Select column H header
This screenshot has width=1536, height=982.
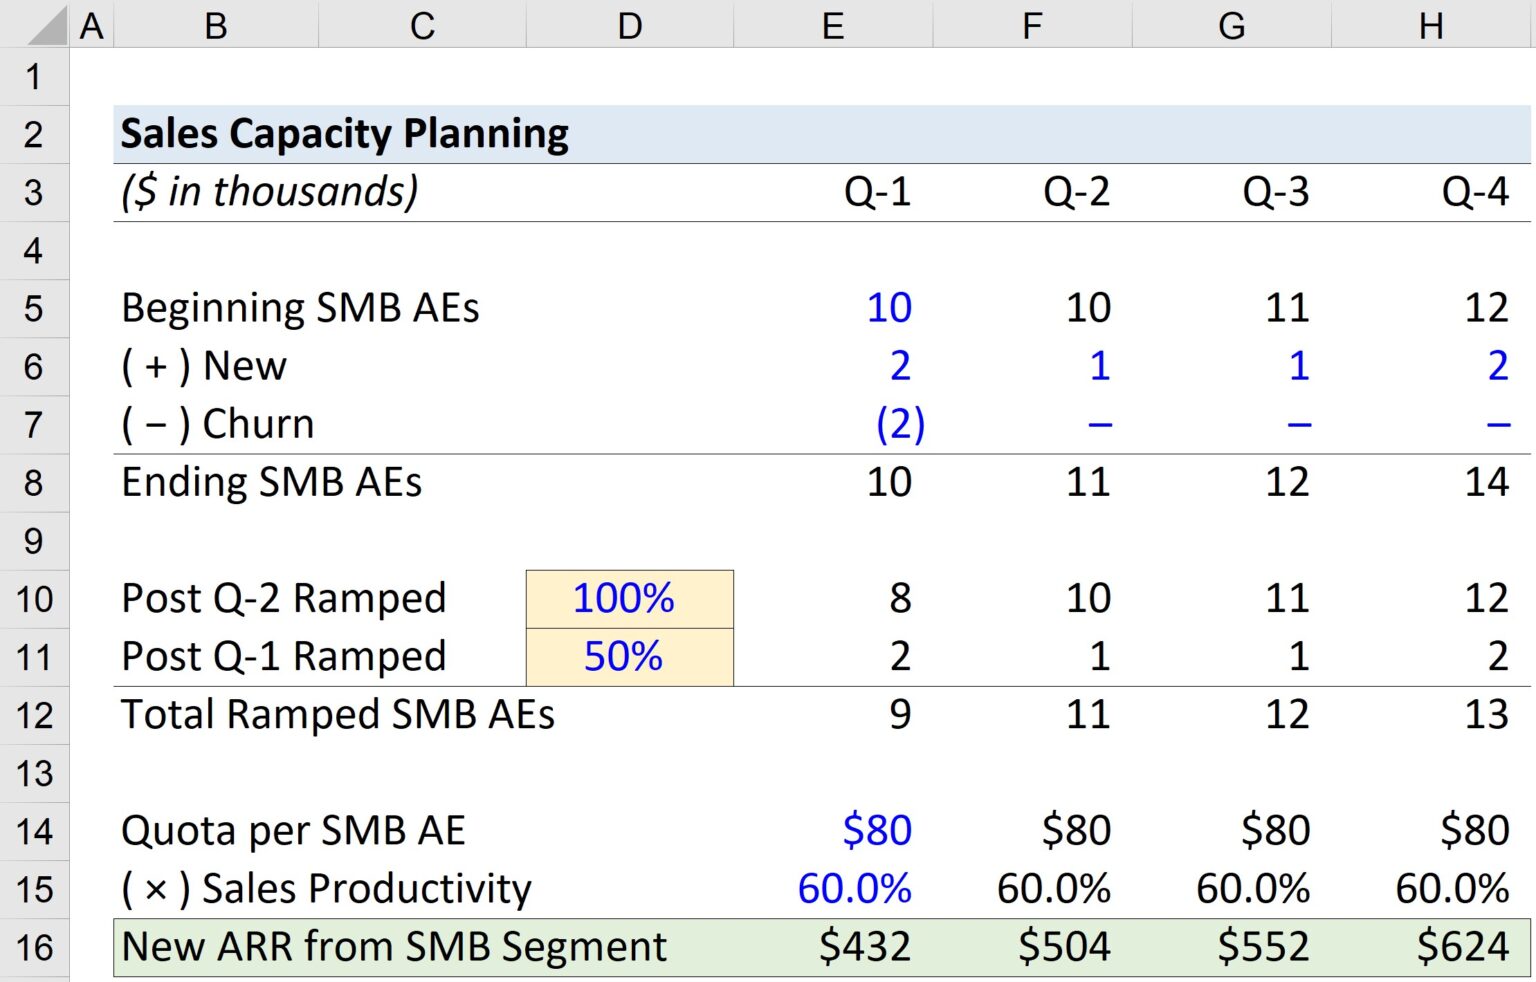pyautogui.click(x=1430, y=25)
